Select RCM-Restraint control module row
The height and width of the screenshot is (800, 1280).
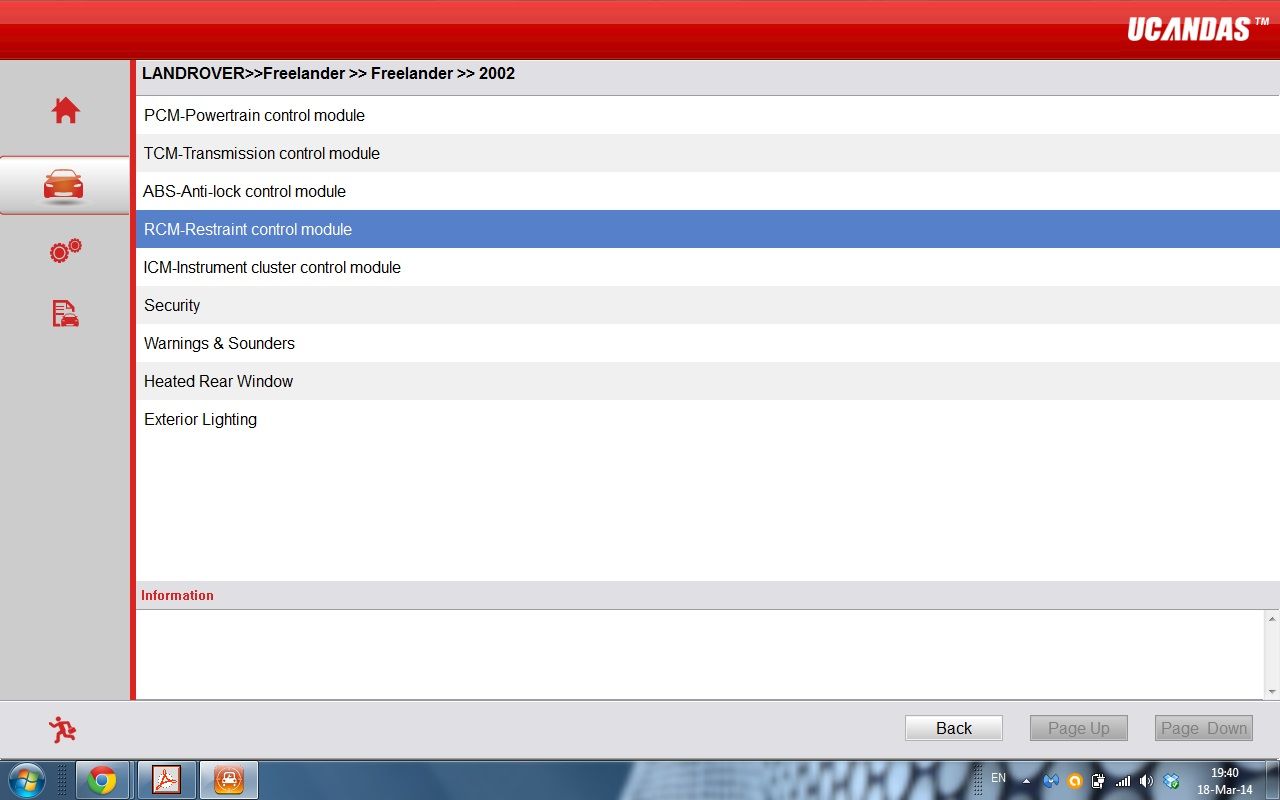708,229
